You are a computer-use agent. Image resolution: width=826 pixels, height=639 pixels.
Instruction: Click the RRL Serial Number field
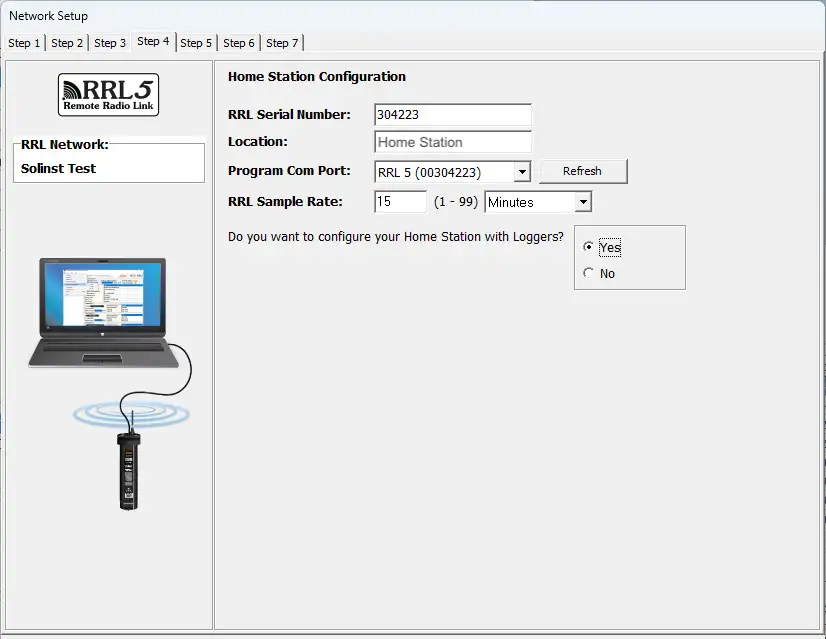[x=453, y=115]
